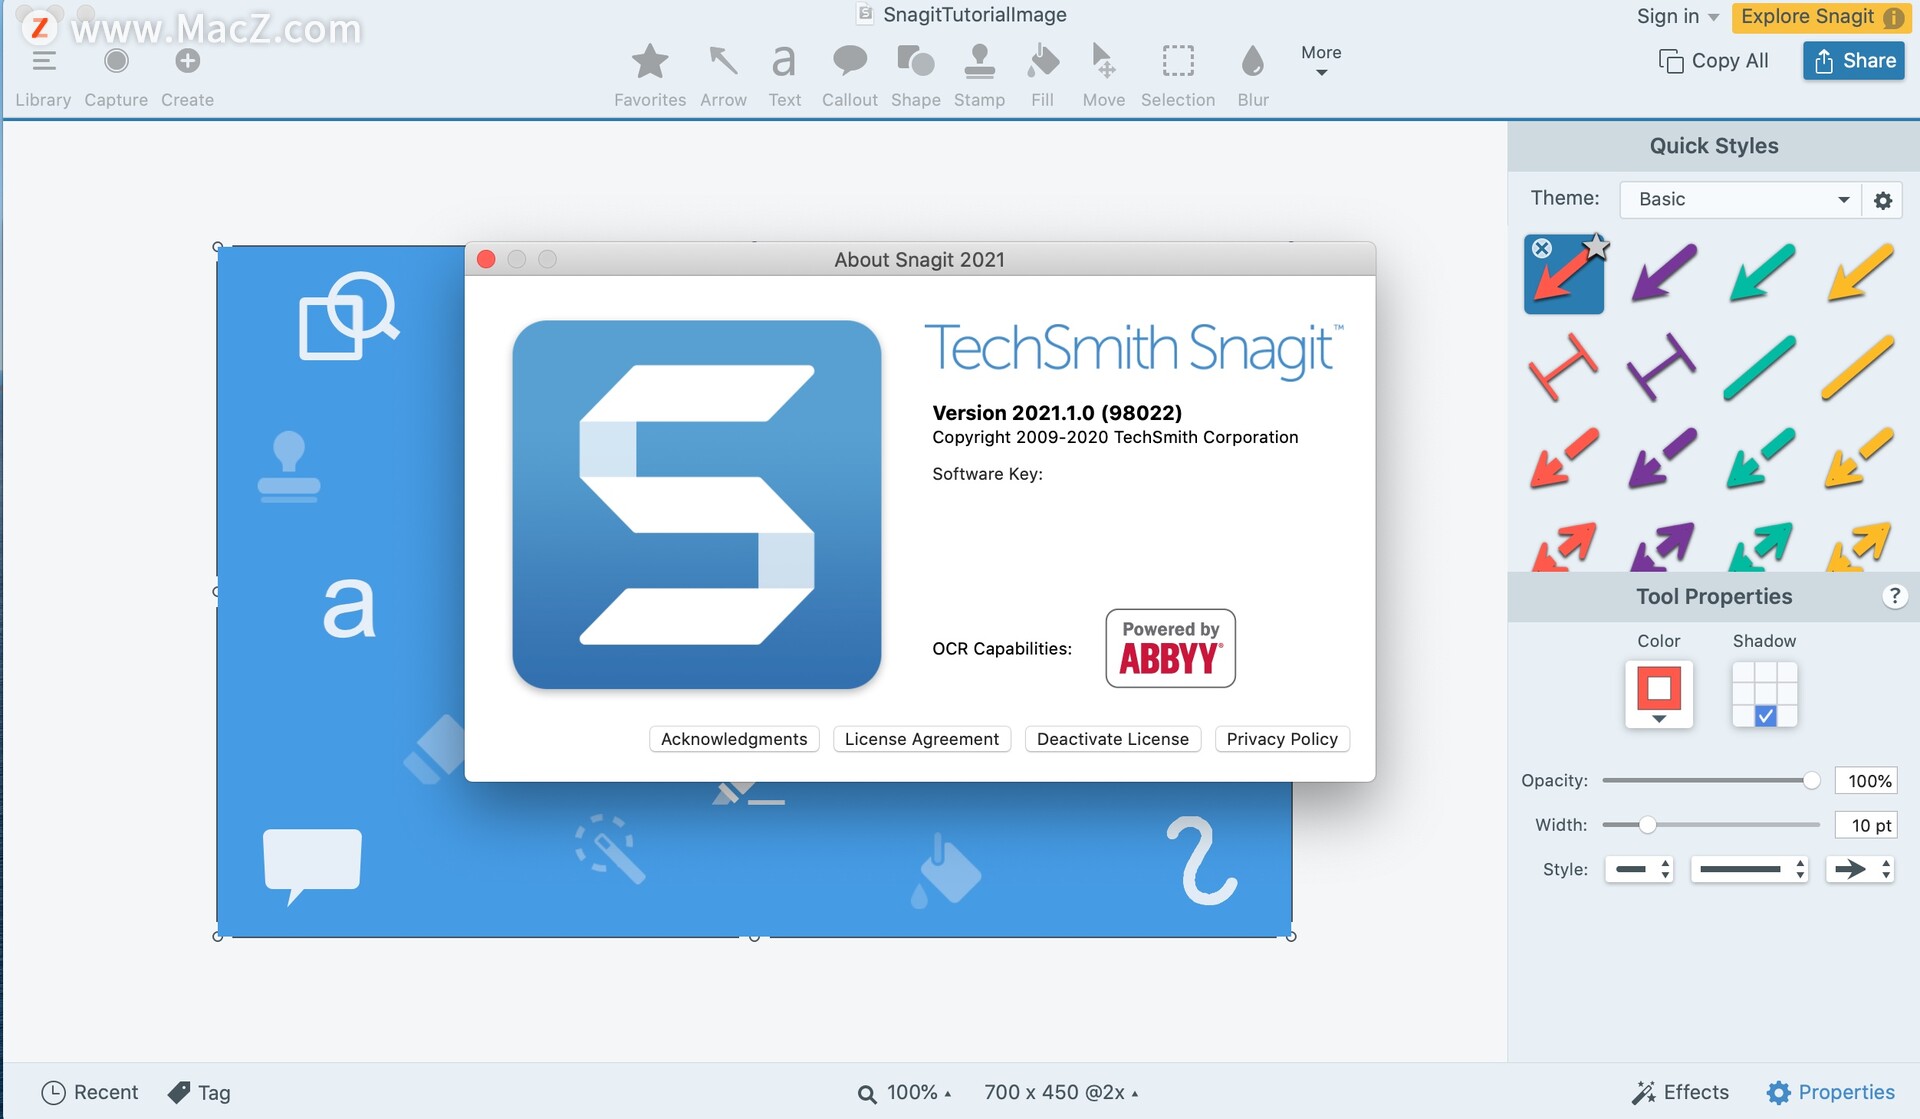
Task: Choose the red dashed arrow style
Action: [x=1563, y=458]
